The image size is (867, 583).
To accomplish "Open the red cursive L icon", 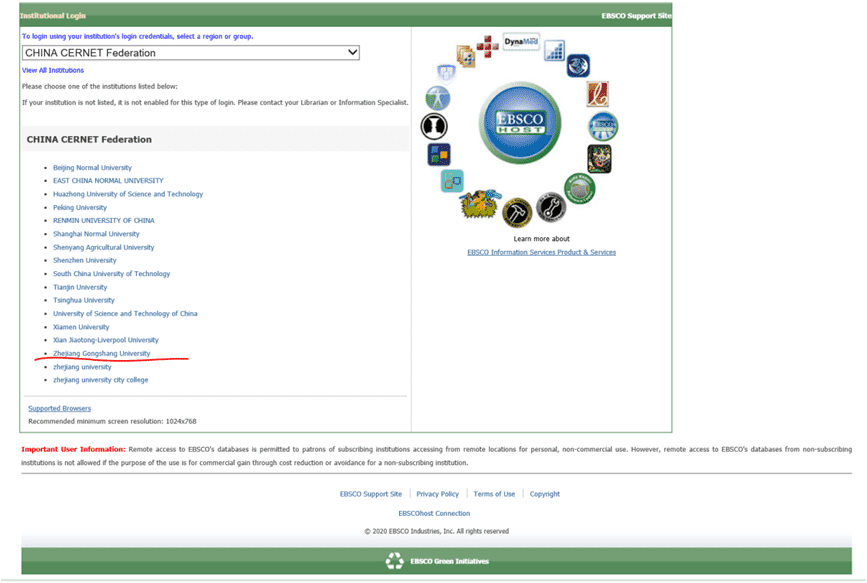I will (x=597, y=94).
